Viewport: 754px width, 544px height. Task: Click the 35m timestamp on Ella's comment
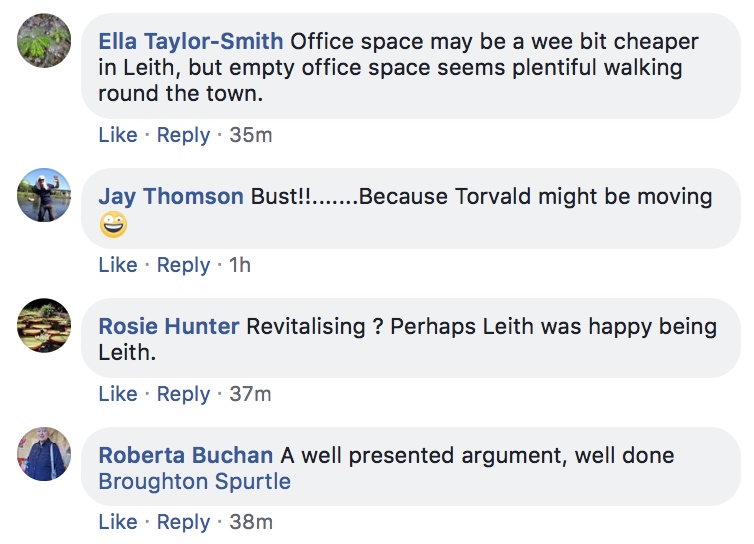(251, 135)
